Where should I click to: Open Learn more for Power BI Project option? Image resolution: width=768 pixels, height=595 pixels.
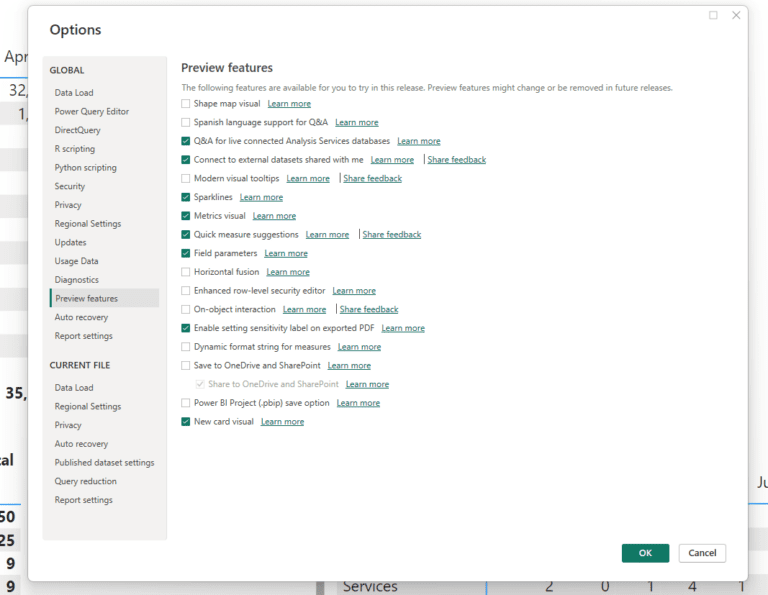click(358, 403)
